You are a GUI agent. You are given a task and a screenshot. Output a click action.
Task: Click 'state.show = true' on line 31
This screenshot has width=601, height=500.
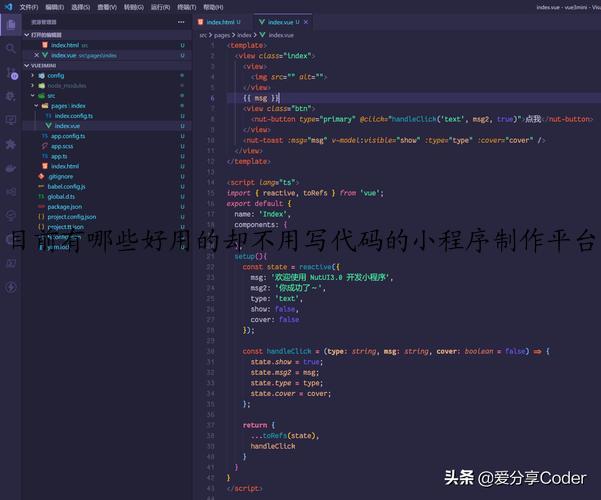[x=287, y=362]
